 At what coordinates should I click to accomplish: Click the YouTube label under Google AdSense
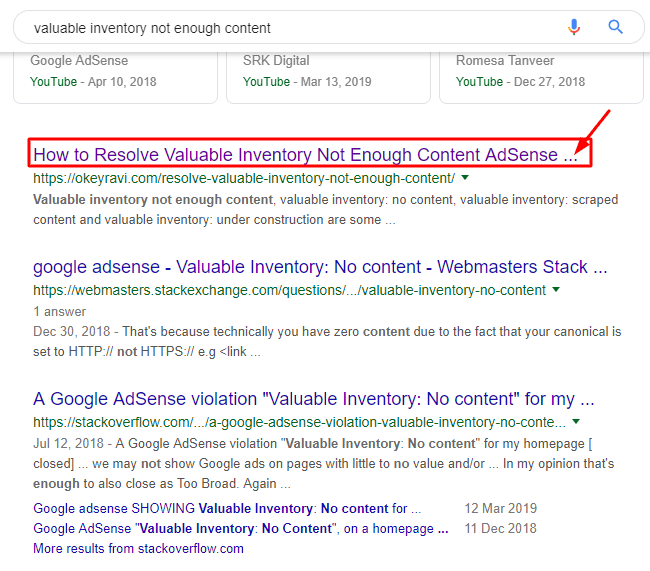click(53, 82)
